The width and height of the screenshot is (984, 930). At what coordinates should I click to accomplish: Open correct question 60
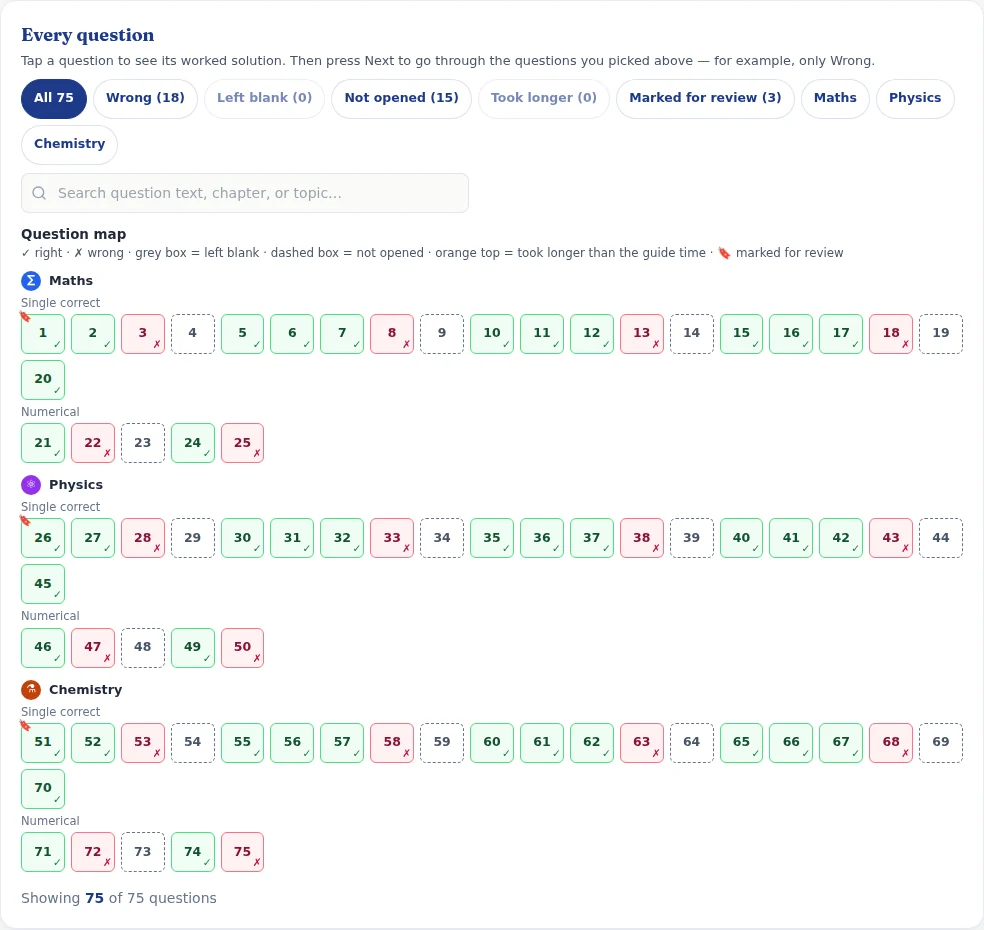492,742
